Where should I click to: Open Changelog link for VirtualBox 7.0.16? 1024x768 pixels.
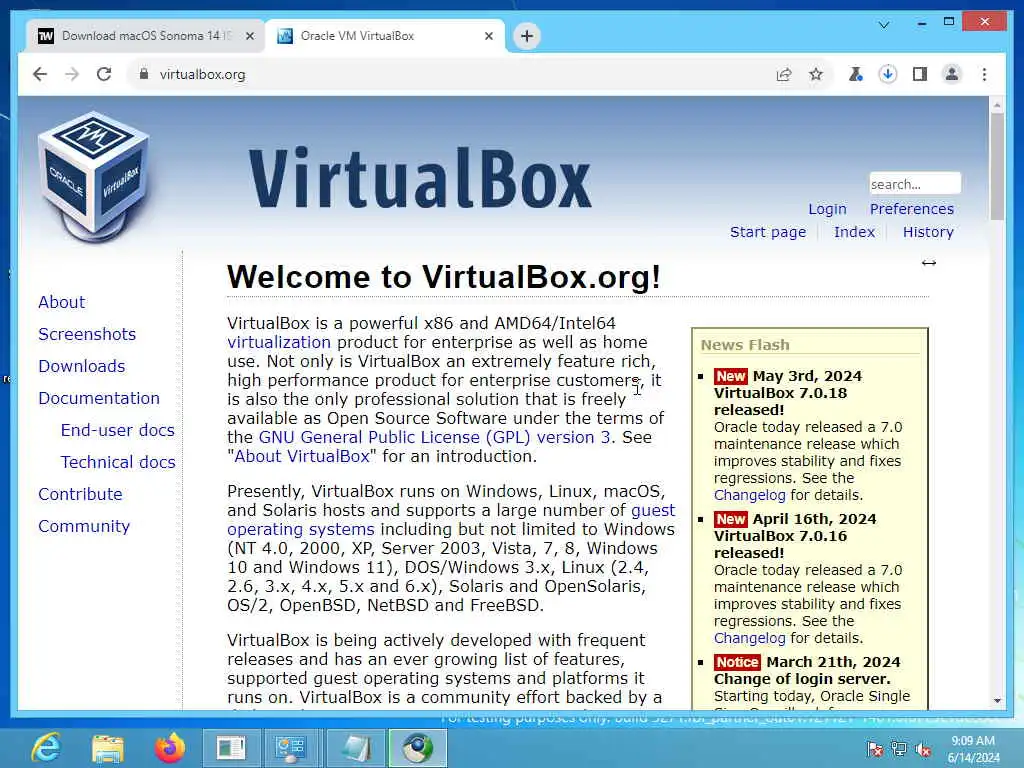point(749,638)
